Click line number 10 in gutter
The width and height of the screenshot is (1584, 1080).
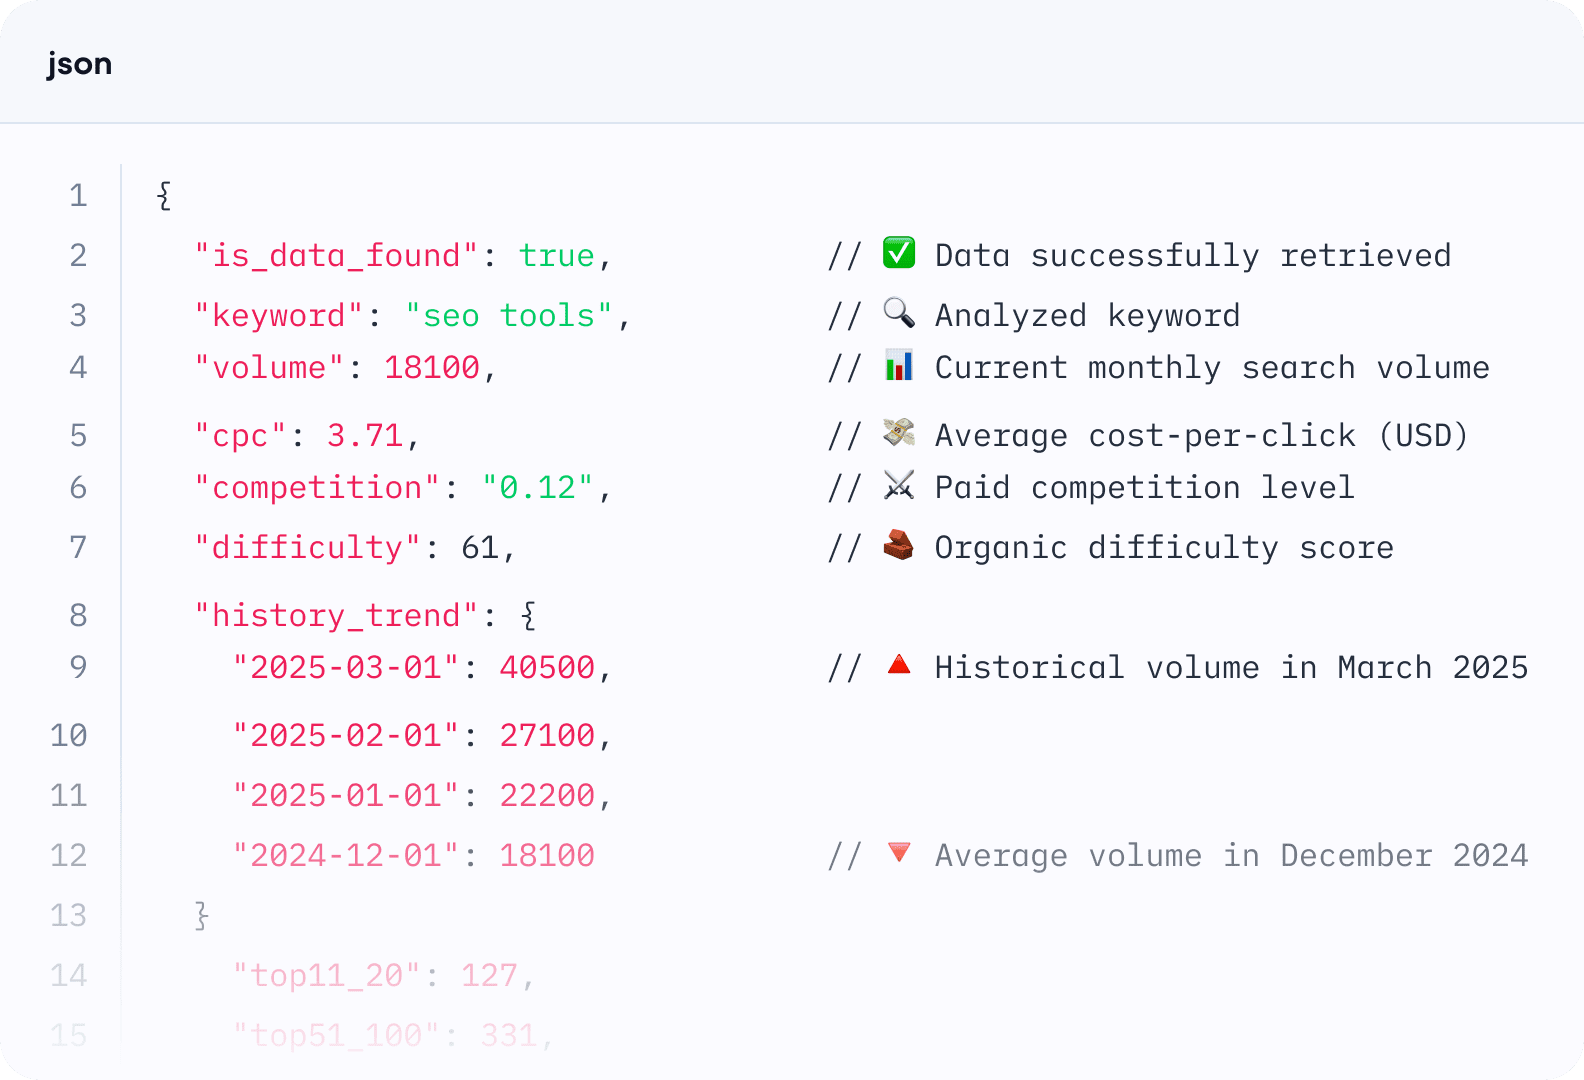tap(69, 736)
